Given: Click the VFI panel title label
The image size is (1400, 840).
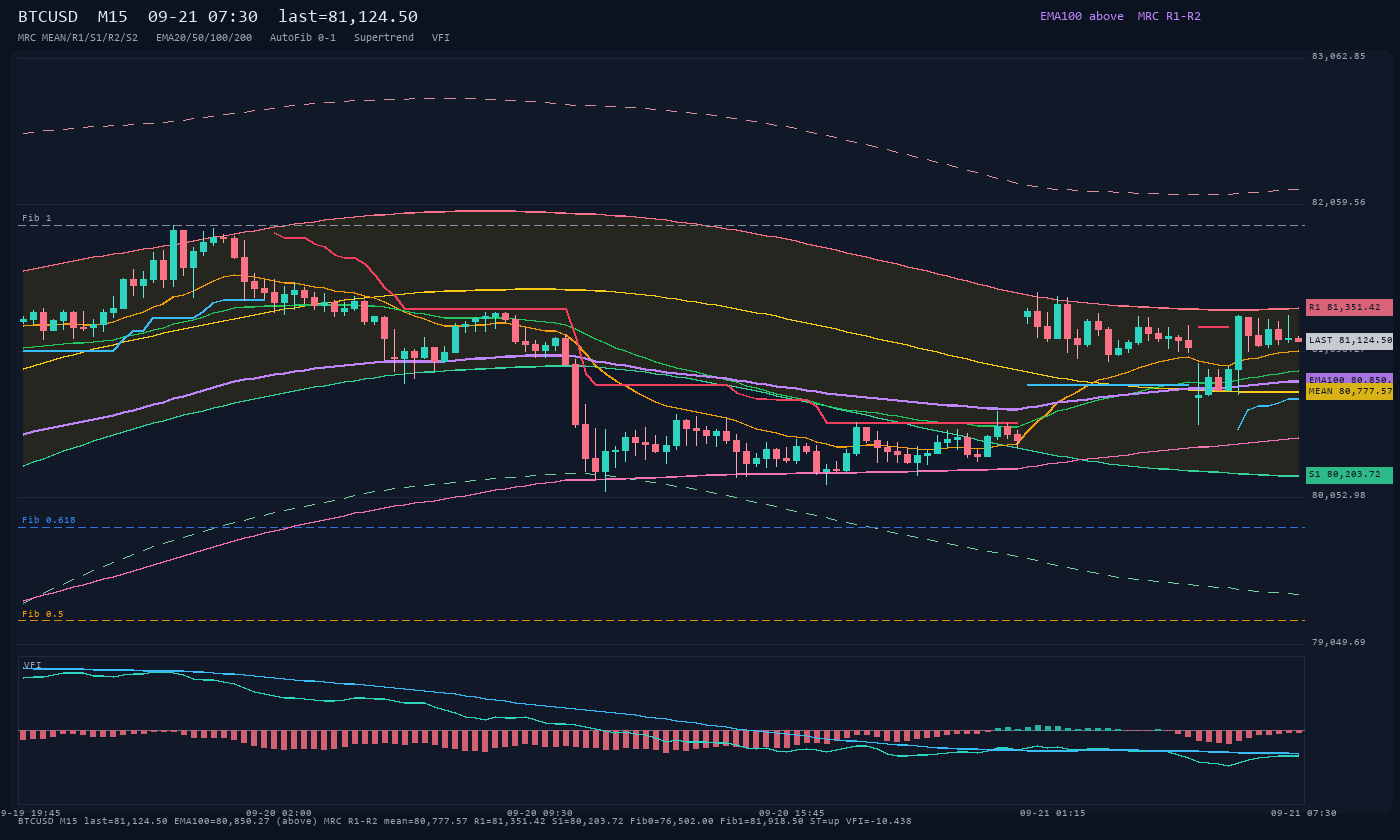Looking at the screenshot, I should [x=33, y=664].
